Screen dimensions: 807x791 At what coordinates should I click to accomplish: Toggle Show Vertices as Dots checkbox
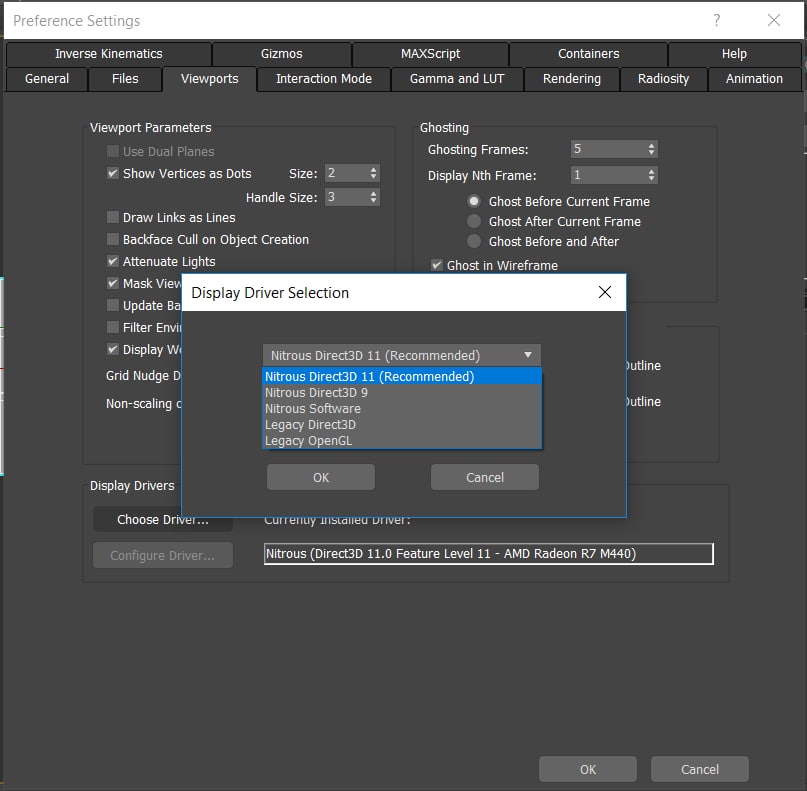113,173
